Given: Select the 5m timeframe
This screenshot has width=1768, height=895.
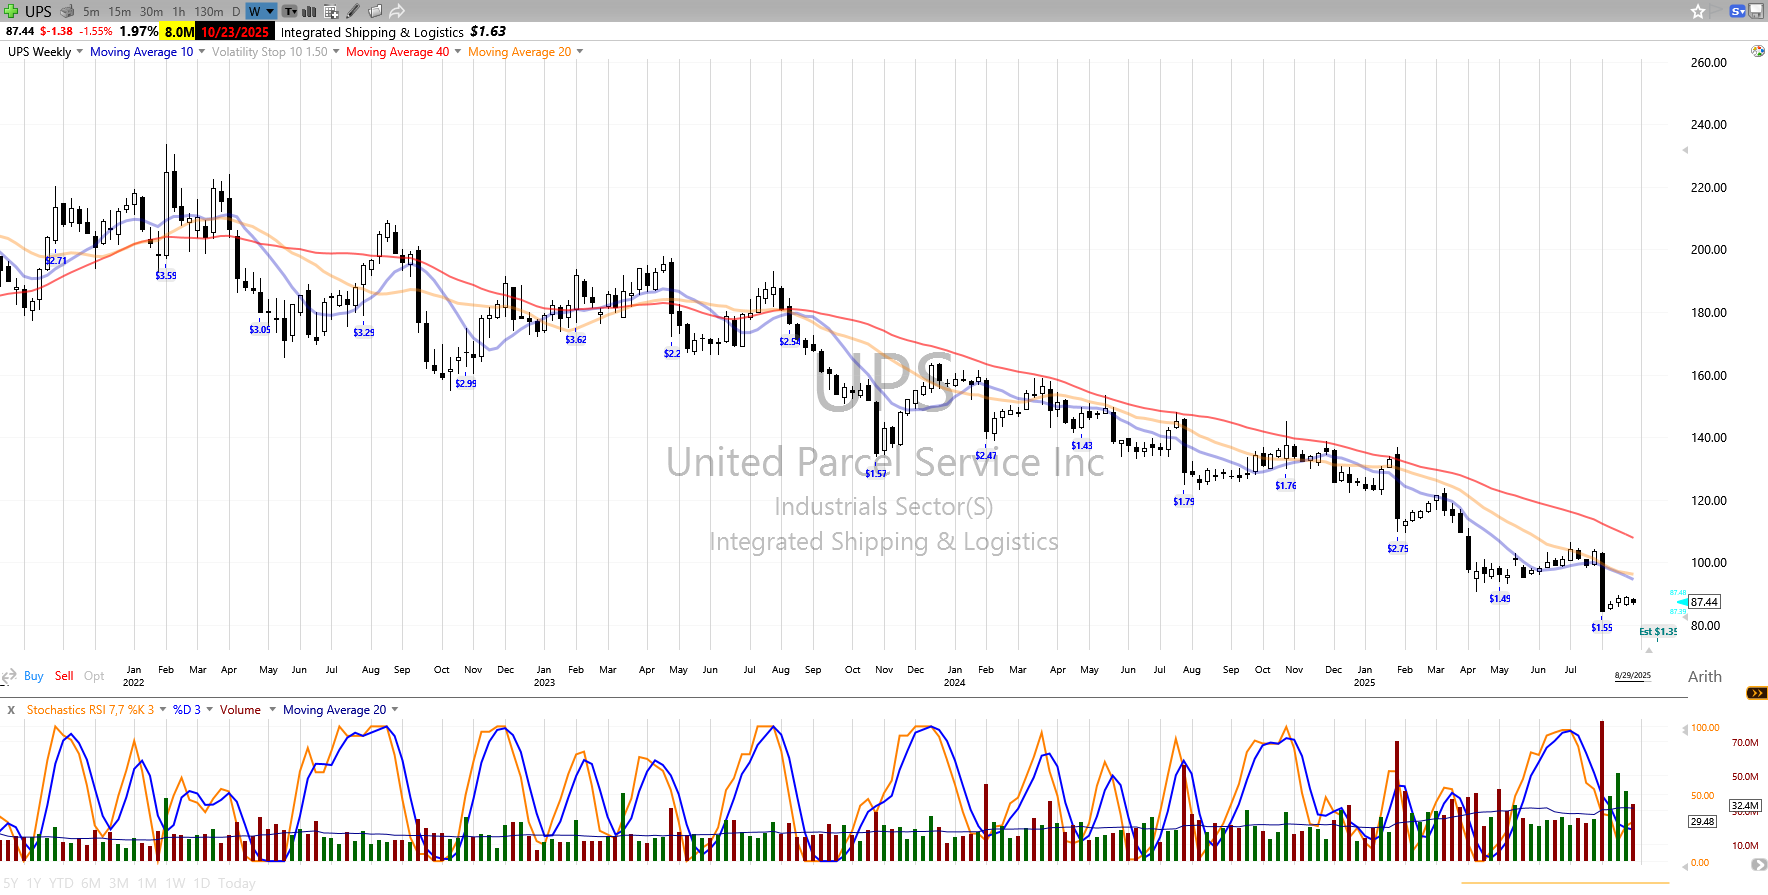Looking at the screenshot, I should tap(91, 11).
